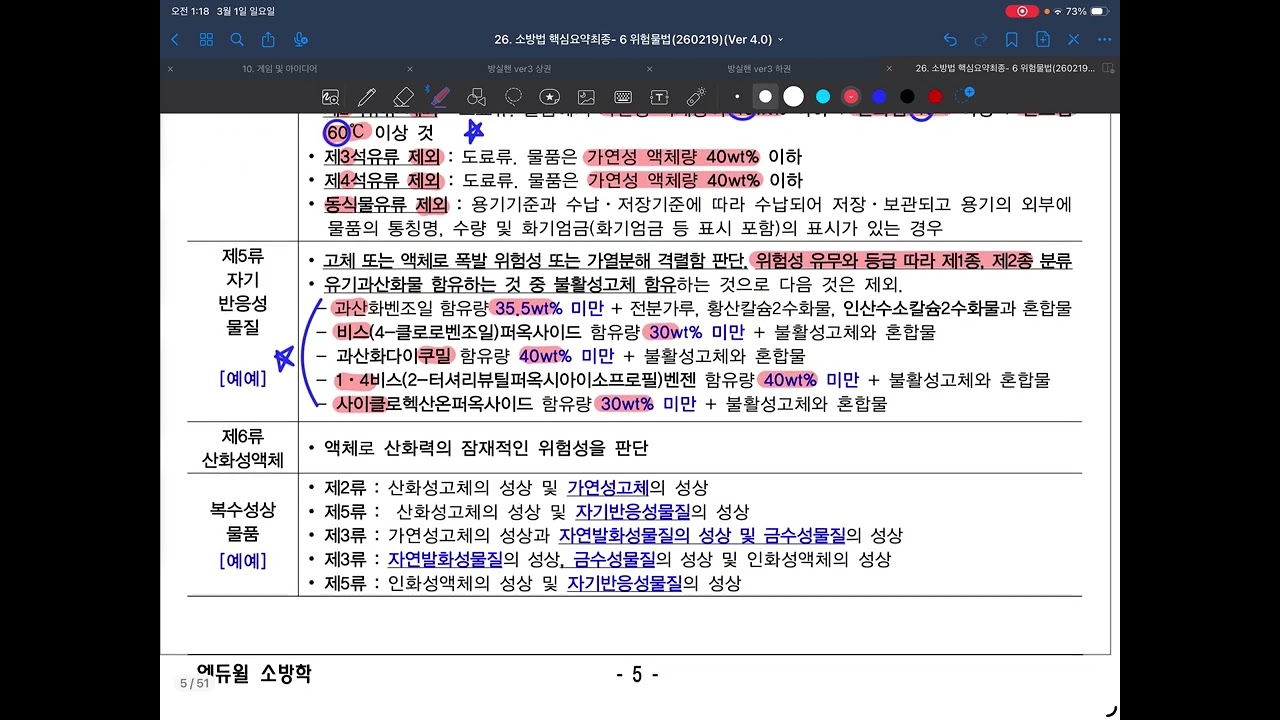
Task: Tap the 동식물유류 제외 text
Action: tap(385, 204)
